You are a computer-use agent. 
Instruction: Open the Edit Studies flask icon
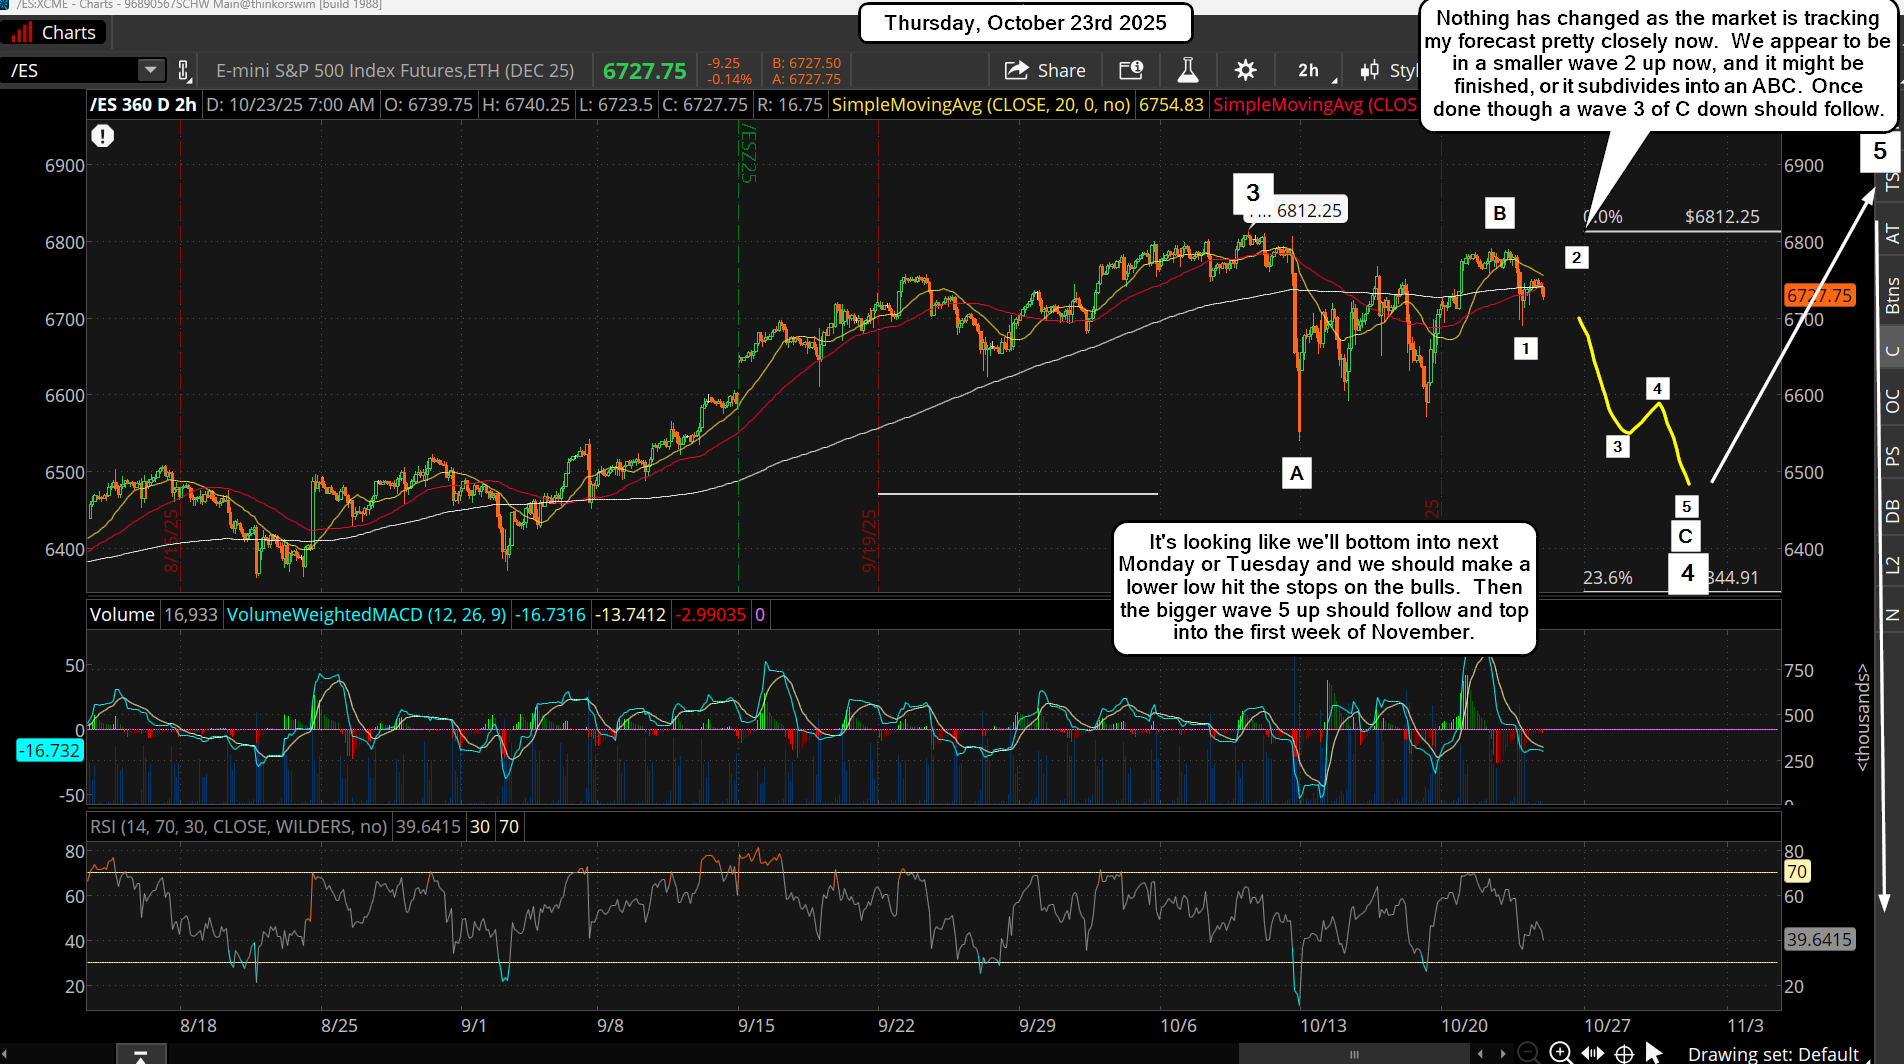click(1187, 70)
